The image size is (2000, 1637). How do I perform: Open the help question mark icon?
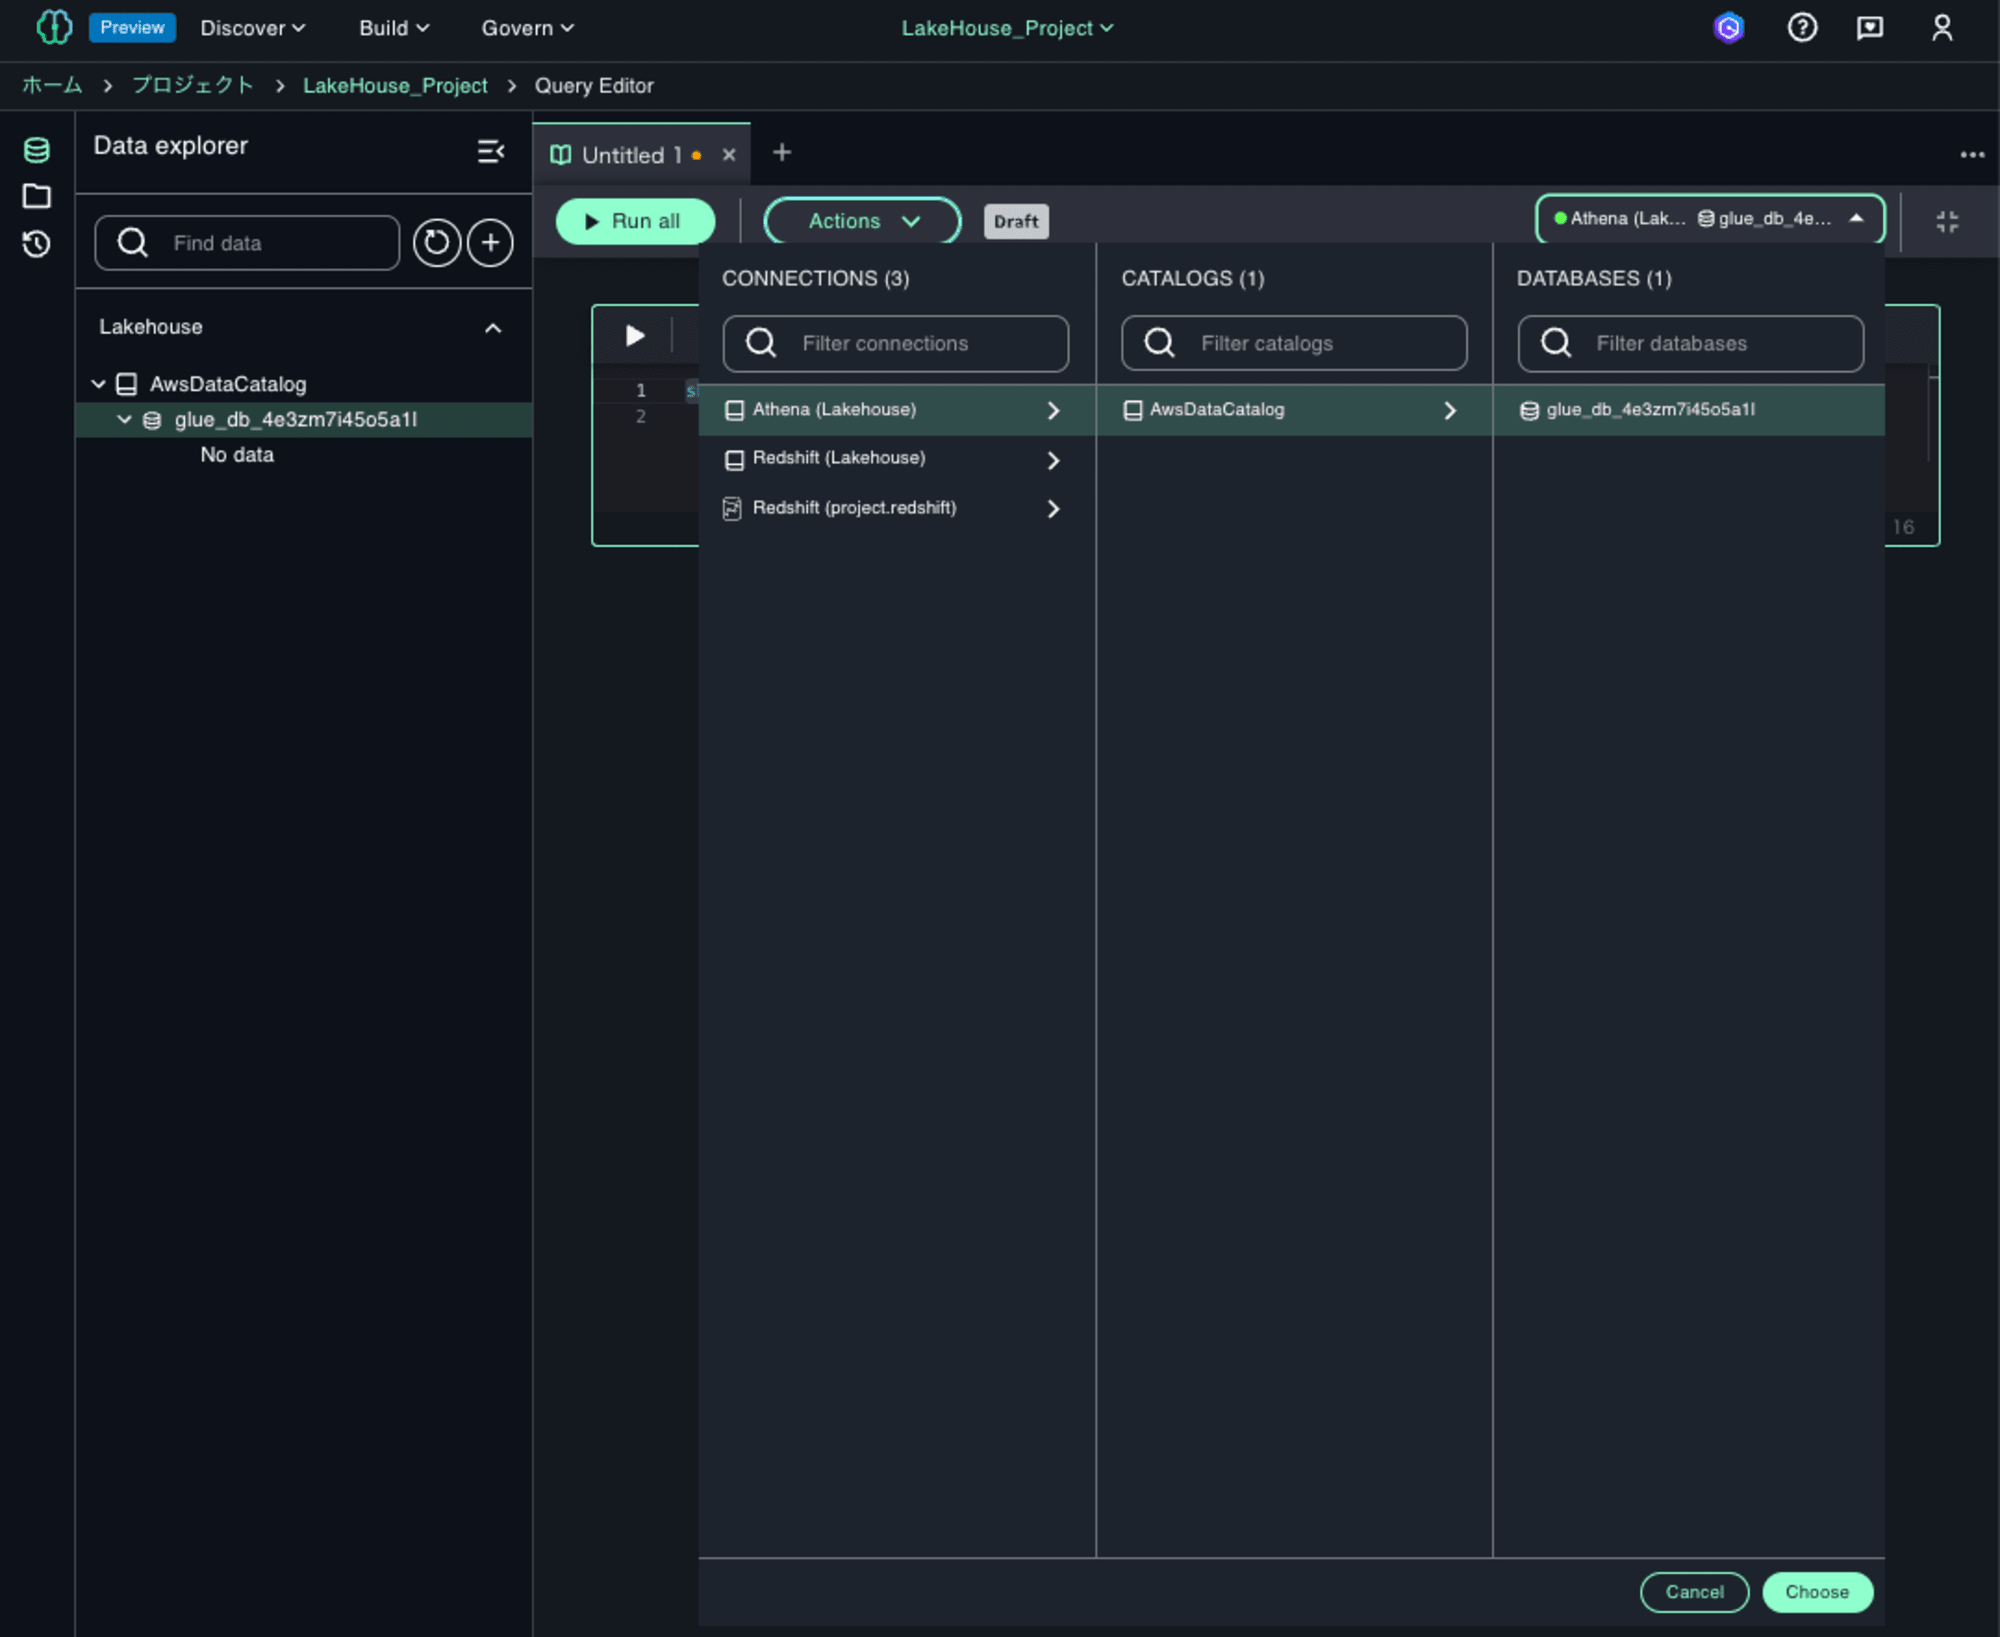(1802, 28)
